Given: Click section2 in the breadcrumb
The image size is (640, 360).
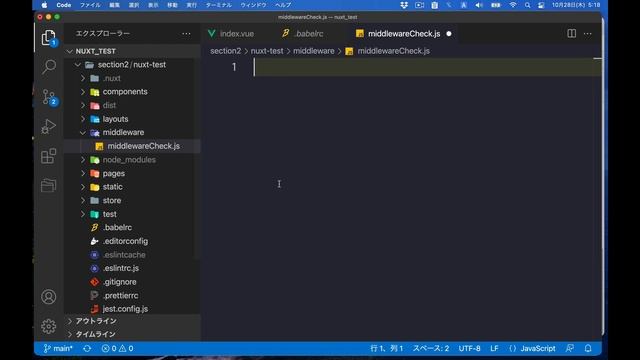Looking at the screenshot, I should (226, 51).
